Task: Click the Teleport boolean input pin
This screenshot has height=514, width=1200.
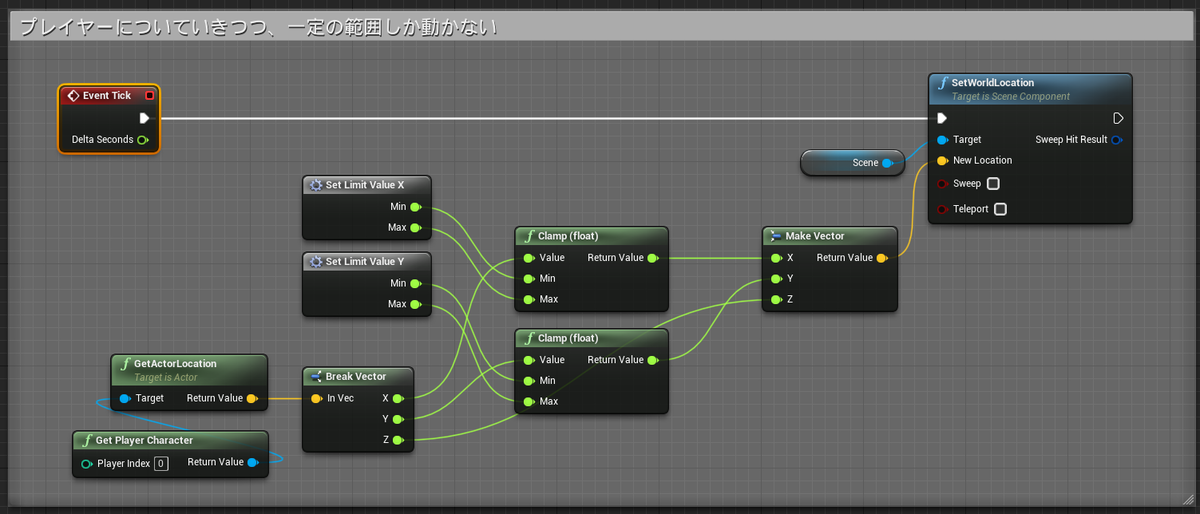Action: click(942, 209)
